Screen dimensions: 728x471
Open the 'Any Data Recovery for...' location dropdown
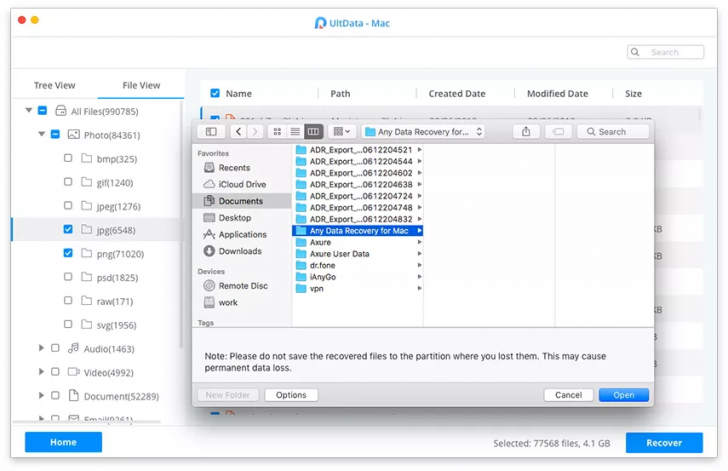(423, 132)
